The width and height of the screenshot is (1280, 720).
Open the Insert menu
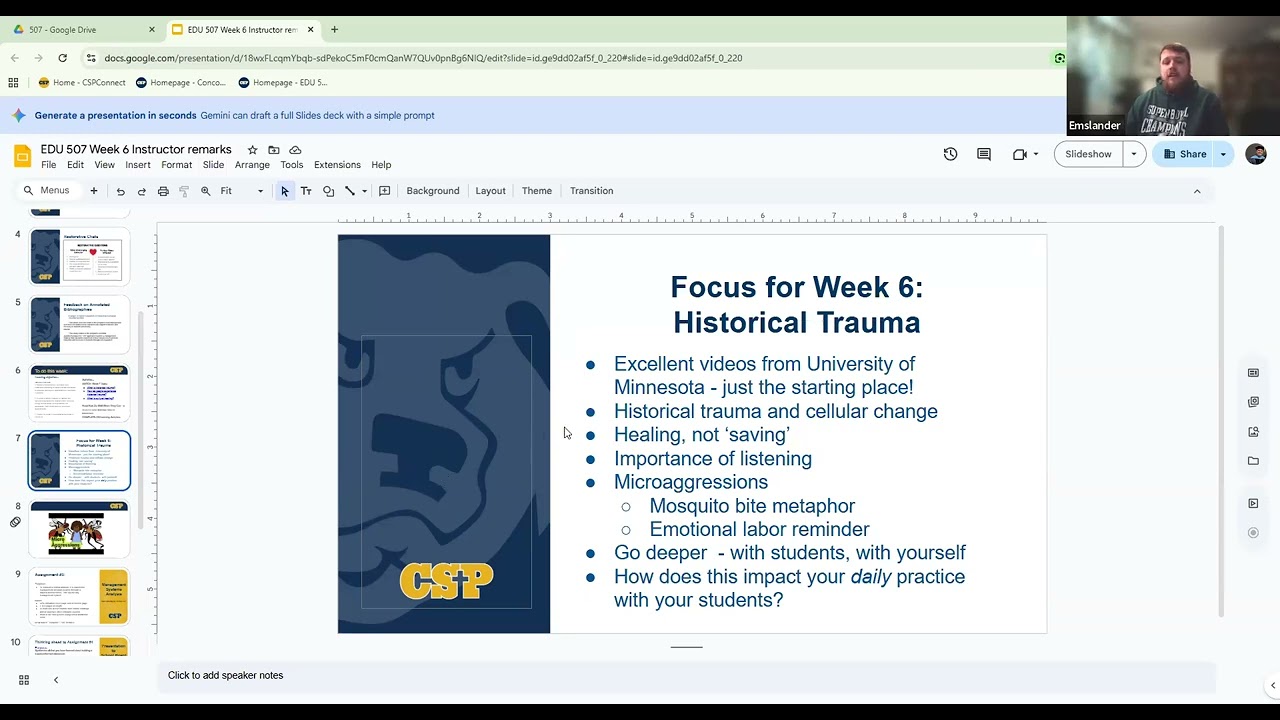[x=138, y=165]
